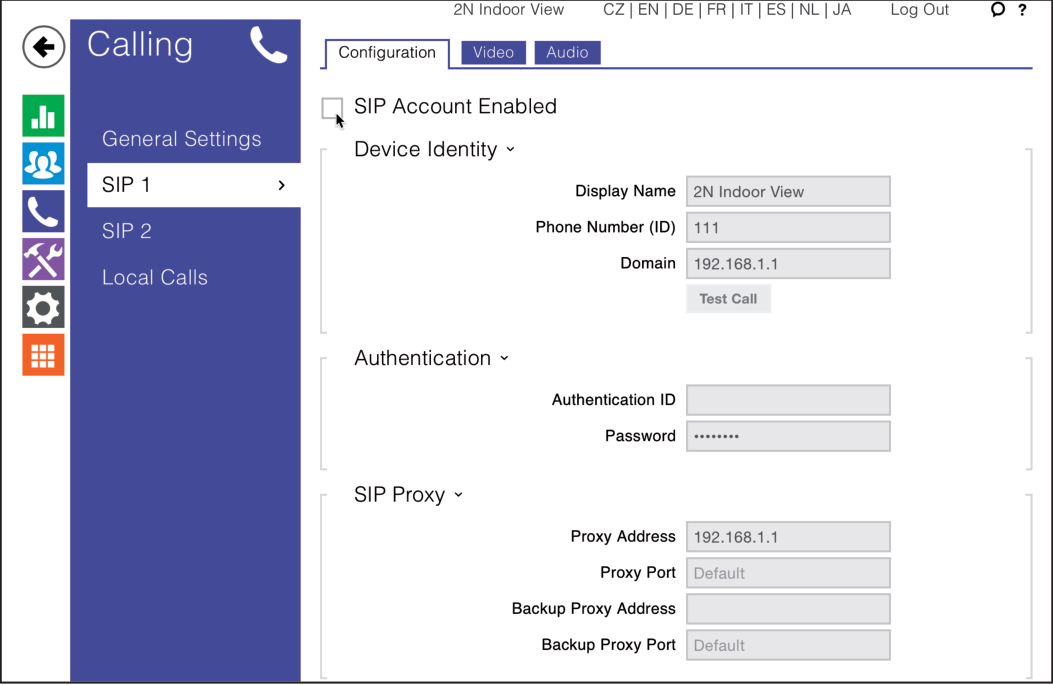Viewport: 1053px width, 685px height.
Task: Open the System gear icon
Action: point(43,307)
